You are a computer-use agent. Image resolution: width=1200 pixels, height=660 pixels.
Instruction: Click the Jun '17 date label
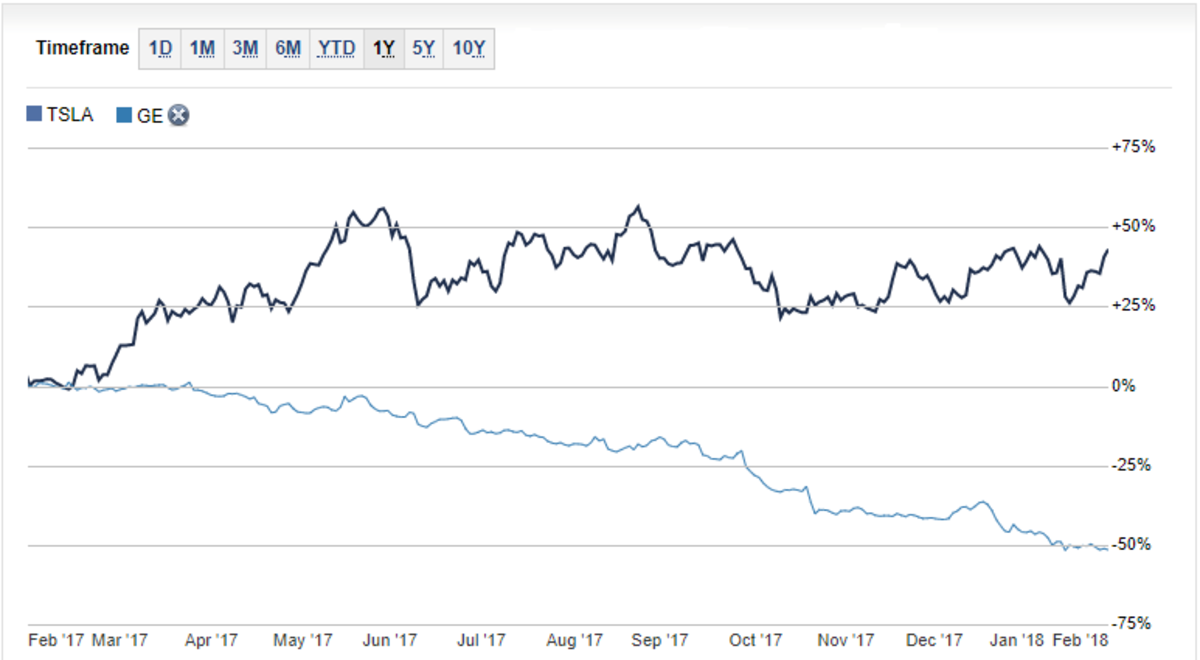click(391, 639)
